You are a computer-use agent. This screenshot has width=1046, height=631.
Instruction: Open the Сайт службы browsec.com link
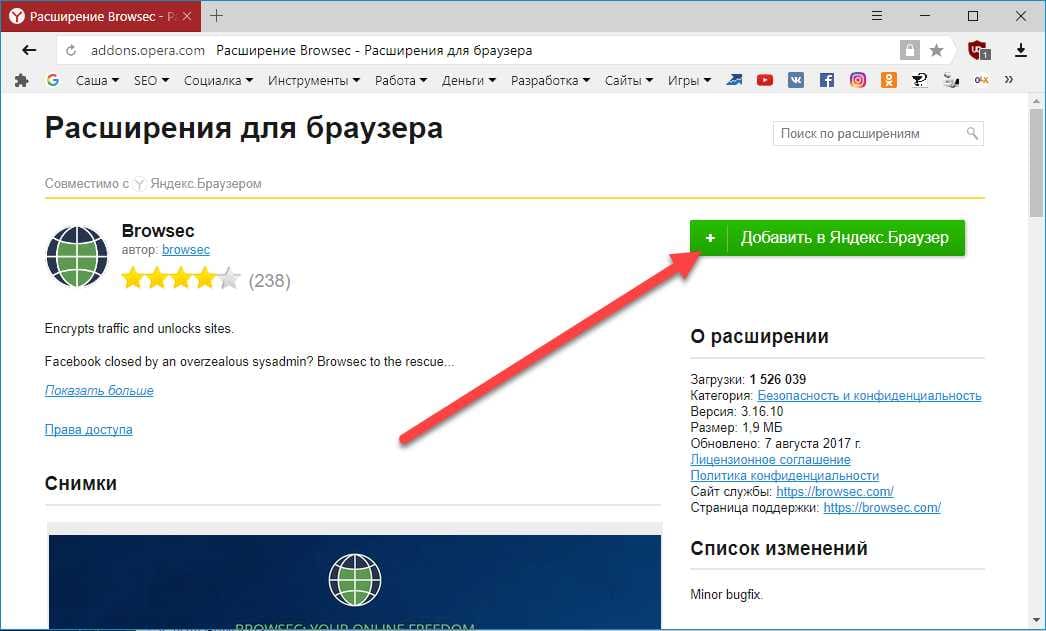835,492
